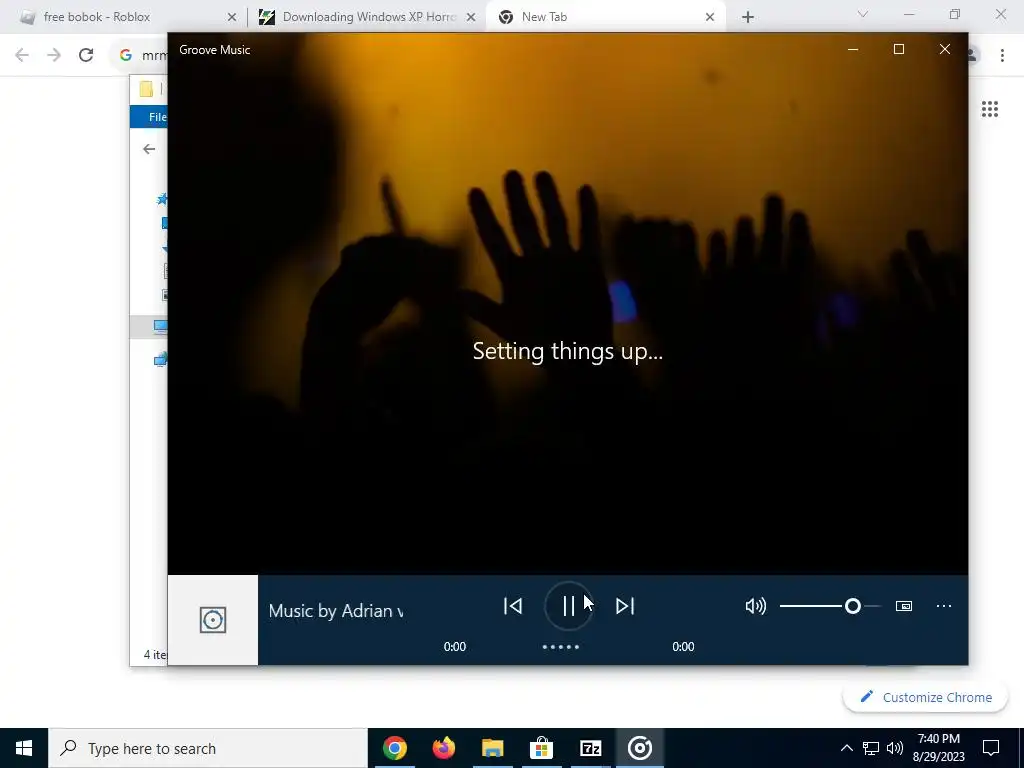The image size is (1024, 768).
Task: Click the 'Music by Adrian' track title
Action: pos(336,611)
